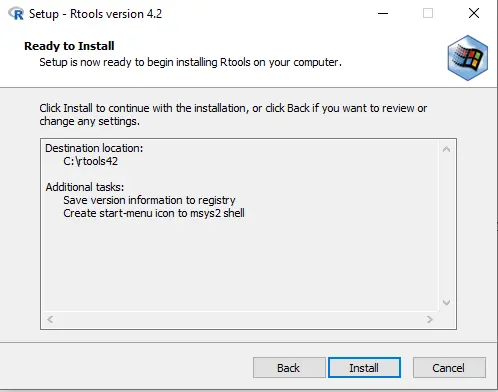Click the horizontal scrollbar track in summary
498x392 pixels.
coord(240,319)
